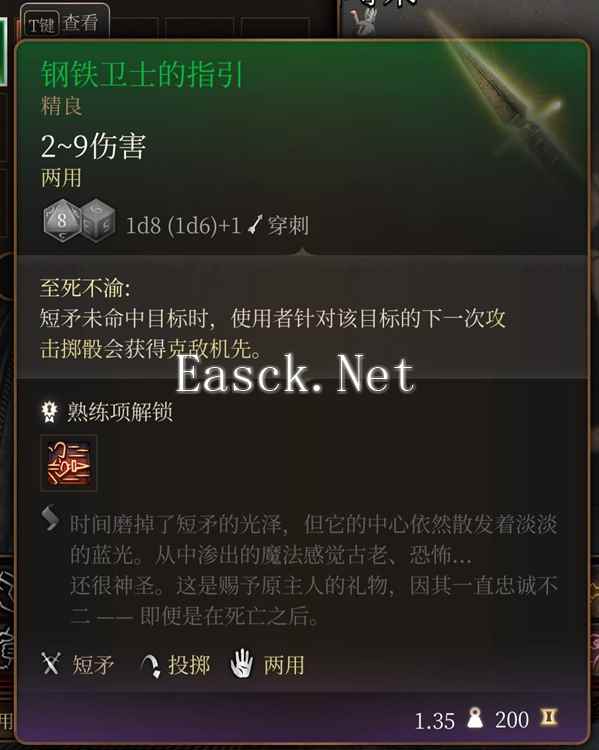The width and height of the screenshot is (599, 750).
Task: Click the gold coin icon beside 200
Action: click(x=548, y=717)
